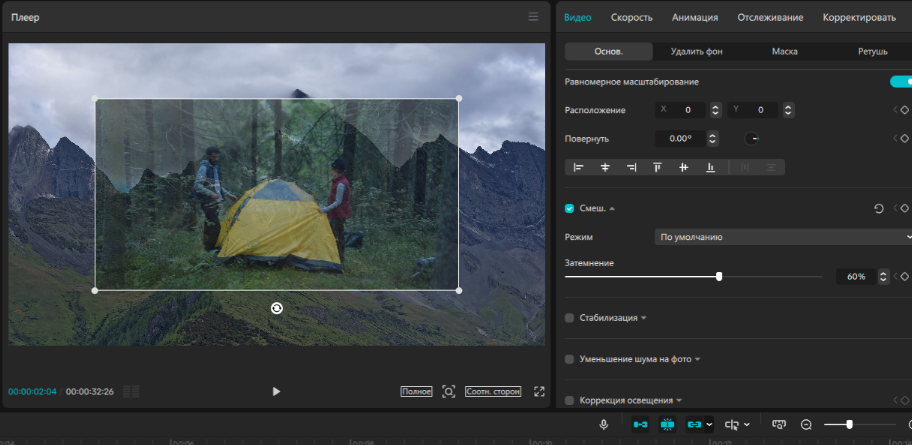912x445 pixels.
Task: Open the Режим dropdown По умолчанию
Action: tap(783, 237)
